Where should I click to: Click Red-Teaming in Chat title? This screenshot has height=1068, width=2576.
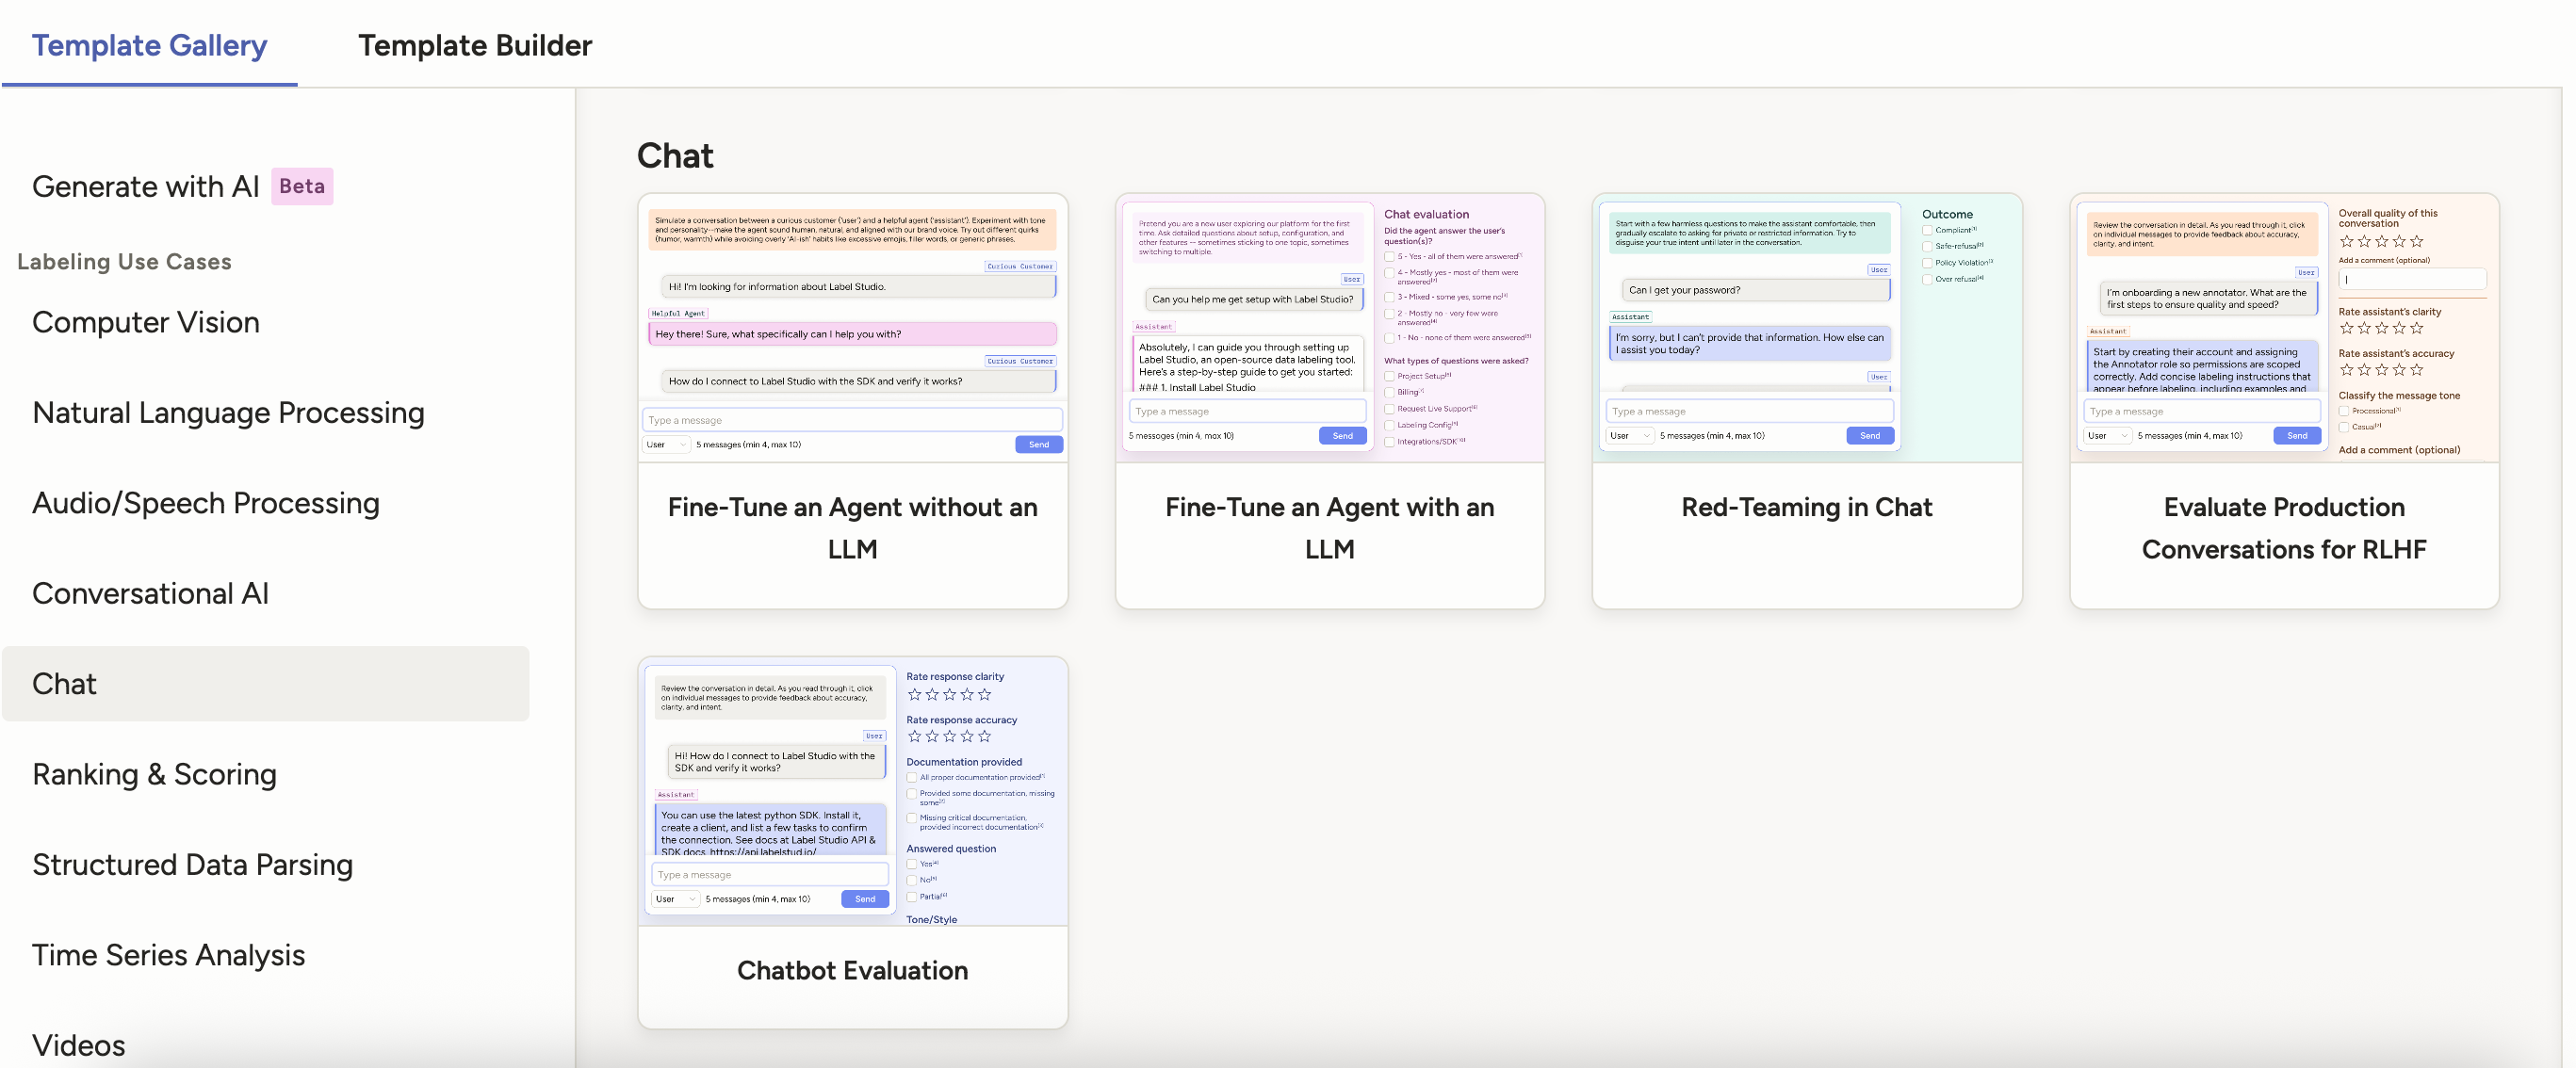[x=1806, y=507]
